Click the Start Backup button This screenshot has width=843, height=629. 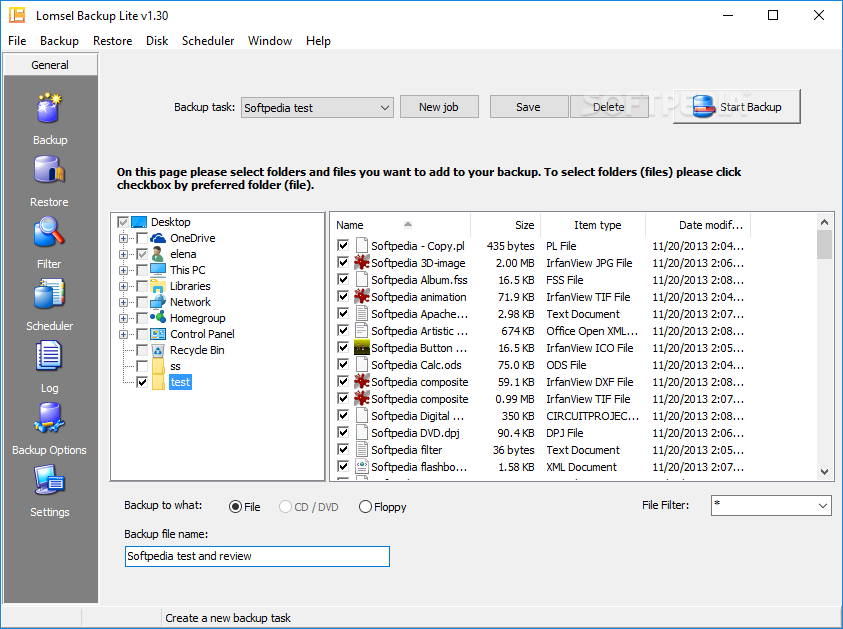[x=737, y=106]
